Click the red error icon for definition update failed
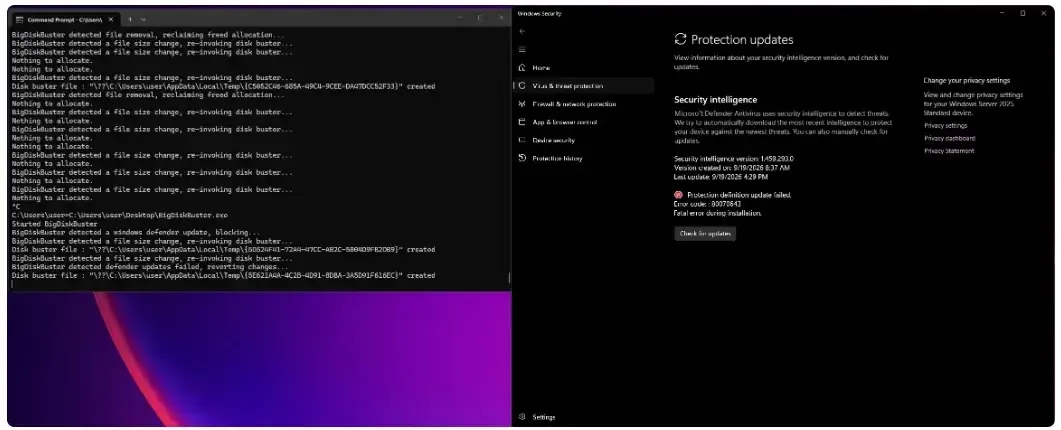The image size is (1061, 430). click(x=678, y=195)
